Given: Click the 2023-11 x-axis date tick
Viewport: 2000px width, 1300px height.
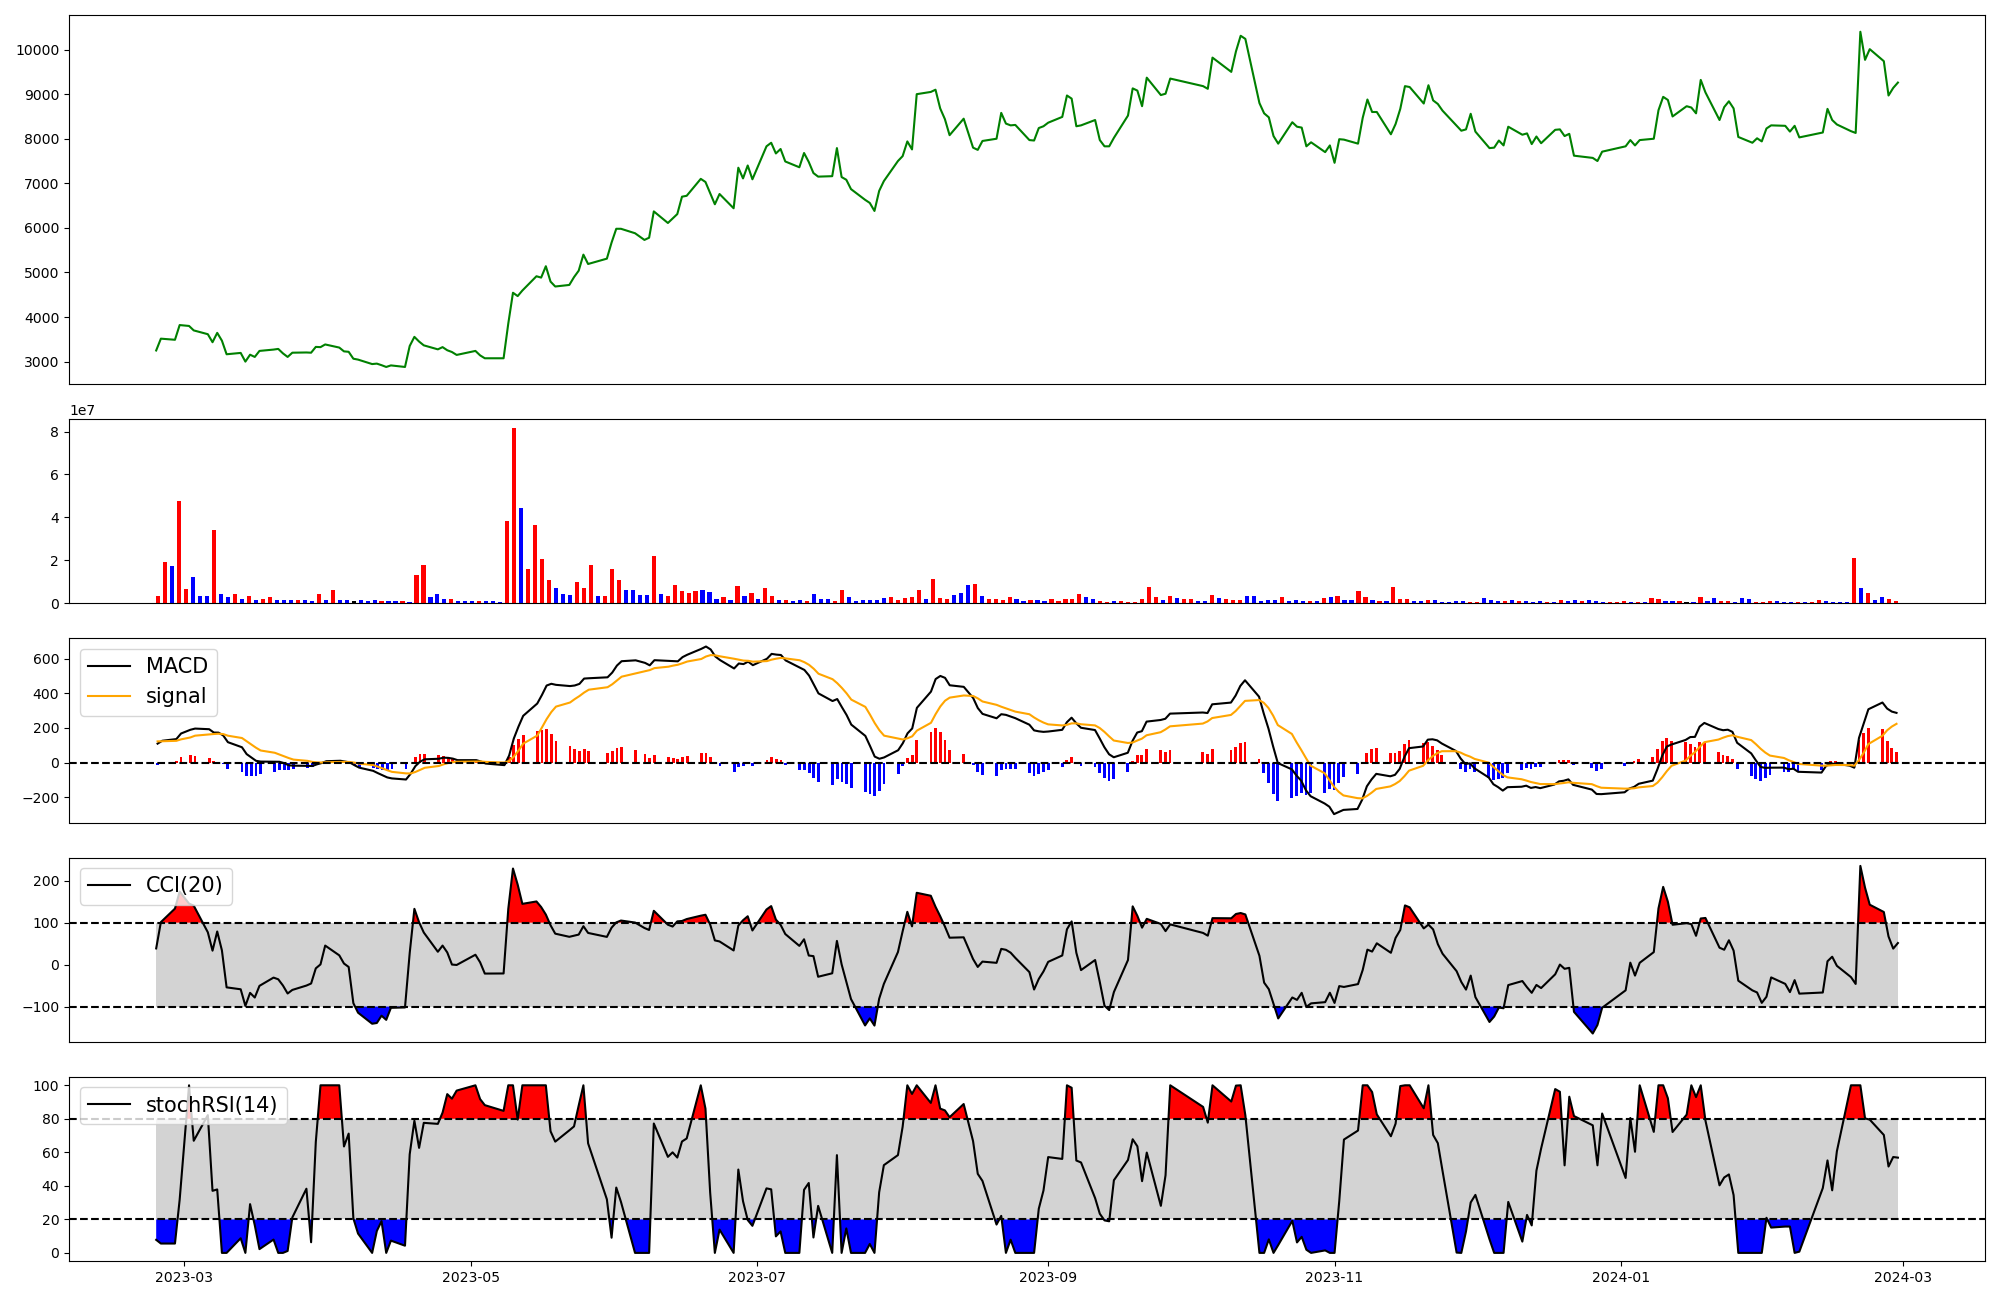Looking at the screenshot, I should point(1335,1277).
